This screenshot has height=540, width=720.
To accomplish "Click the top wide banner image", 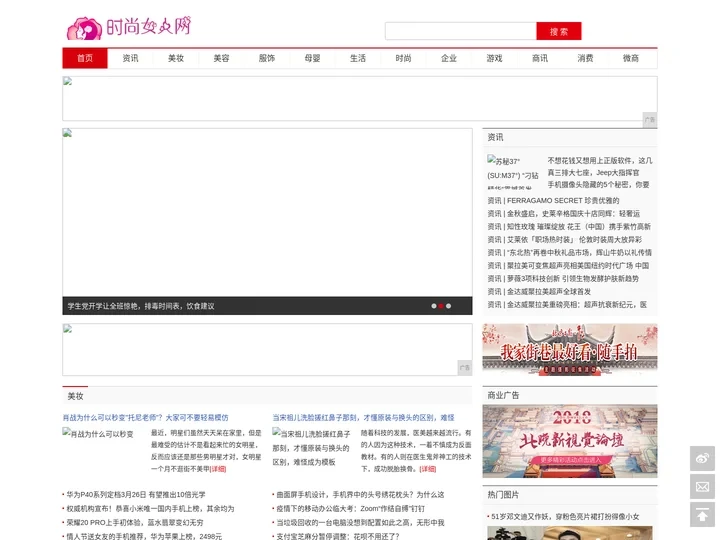I will [360, 99].
